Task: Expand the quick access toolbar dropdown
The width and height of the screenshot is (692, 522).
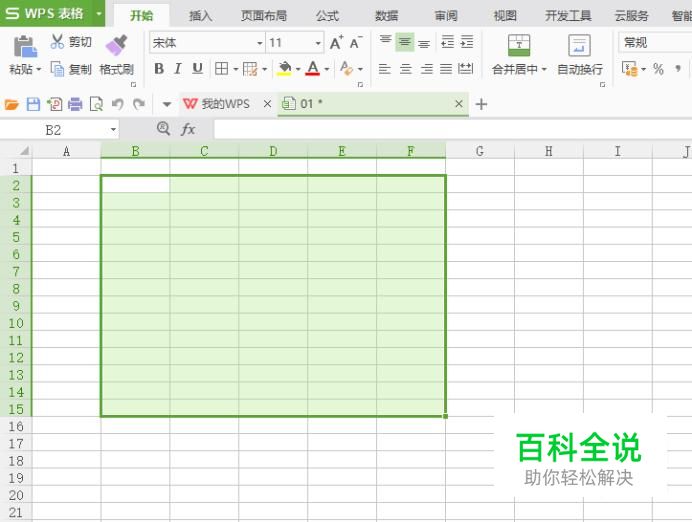Action: click(x=167, y=105)
